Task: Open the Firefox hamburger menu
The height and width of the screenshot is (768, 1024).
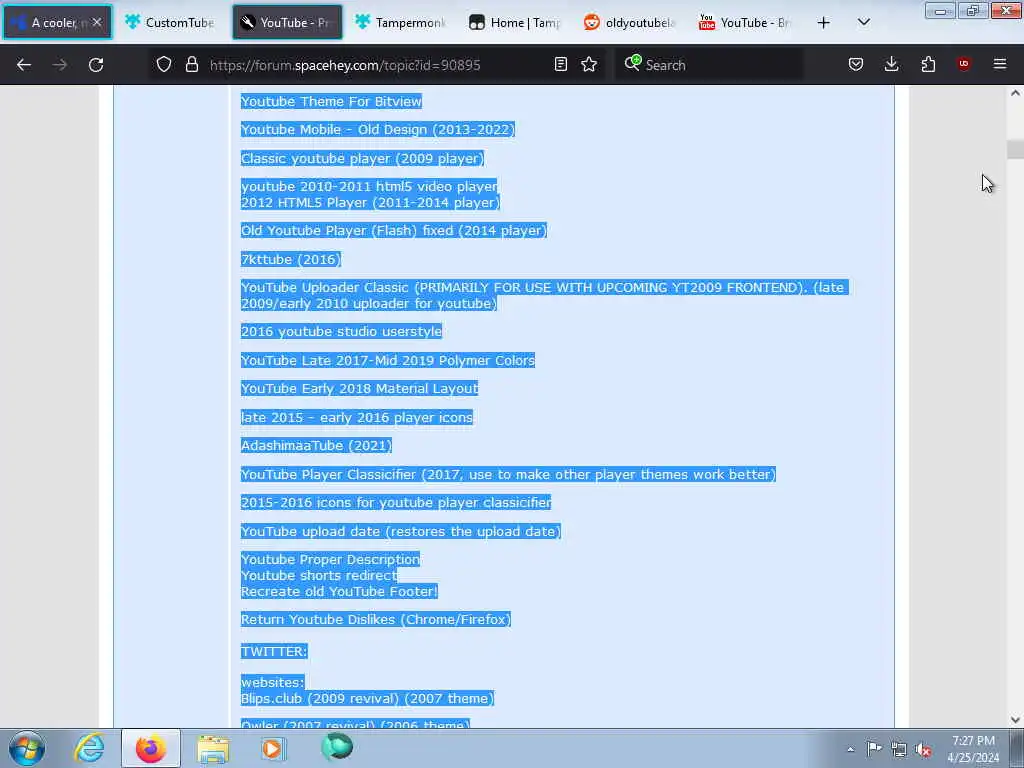Action: coord(1000,64)
